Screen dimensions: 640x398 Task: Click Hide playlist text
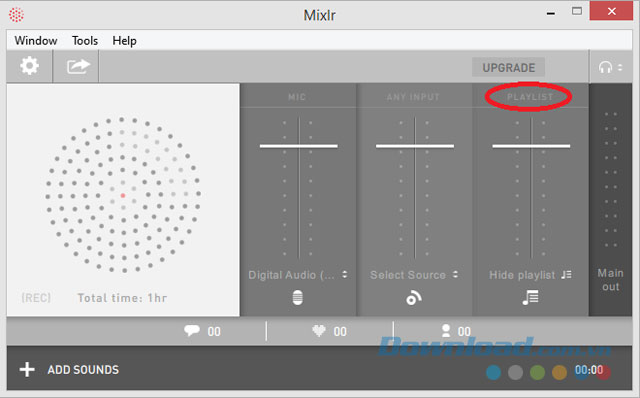[x=522, y=275]
